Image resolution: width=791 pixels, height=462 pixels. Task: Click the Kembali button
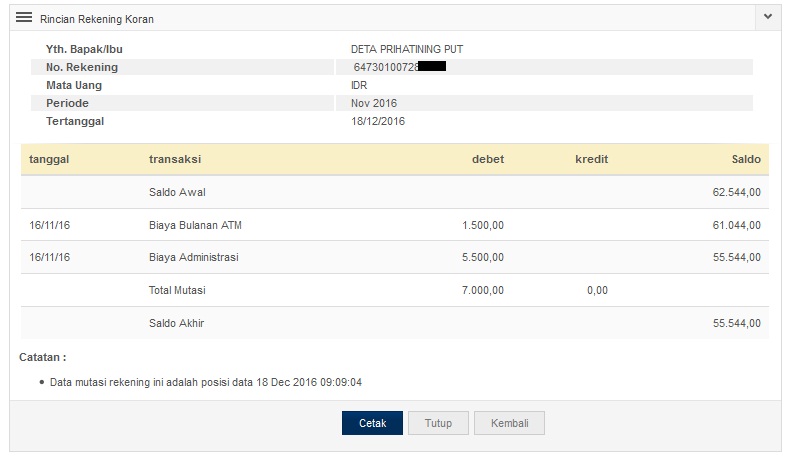[510, 423]
